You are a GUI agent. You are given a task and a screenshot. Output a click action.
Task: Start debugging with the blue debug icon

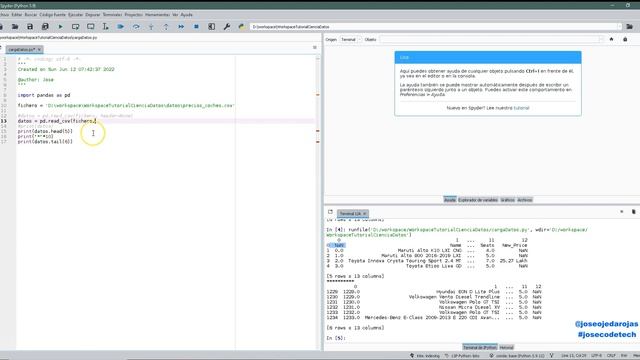coord(120,27)
